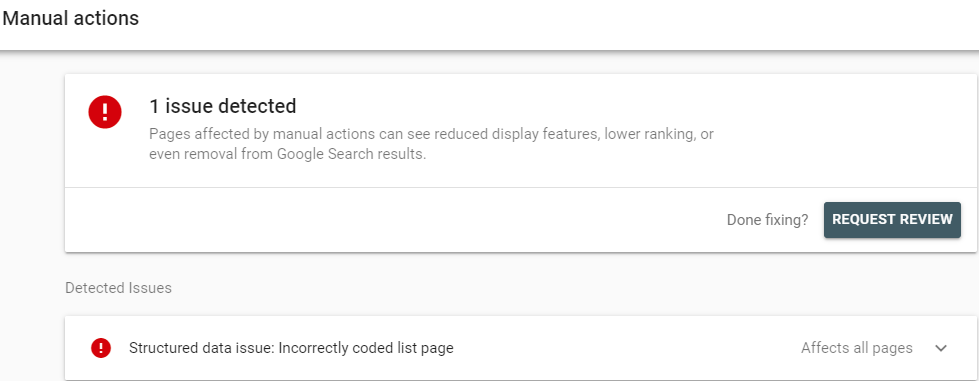Expand the Structured data issue chevron
Screen dimensions: 979x381
941,348
